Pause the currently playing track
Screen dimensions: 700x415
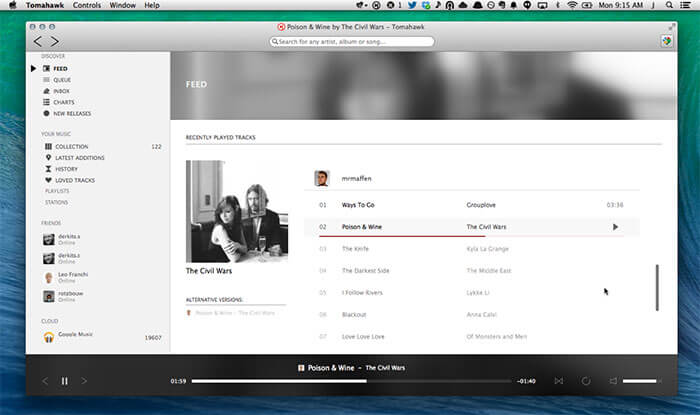pos(65,381)
